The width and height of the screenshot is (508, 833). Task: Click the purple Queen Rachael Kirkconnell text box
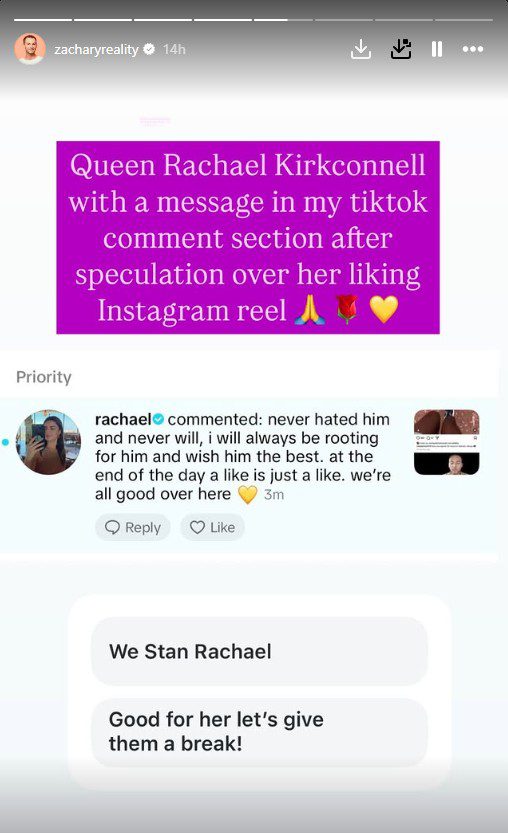[248, 237]
